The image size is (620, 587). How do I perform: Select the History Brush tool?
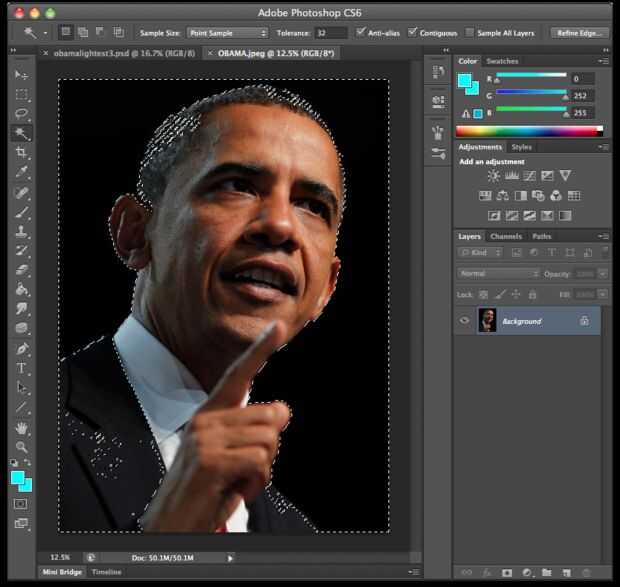(x=21, y=251)
